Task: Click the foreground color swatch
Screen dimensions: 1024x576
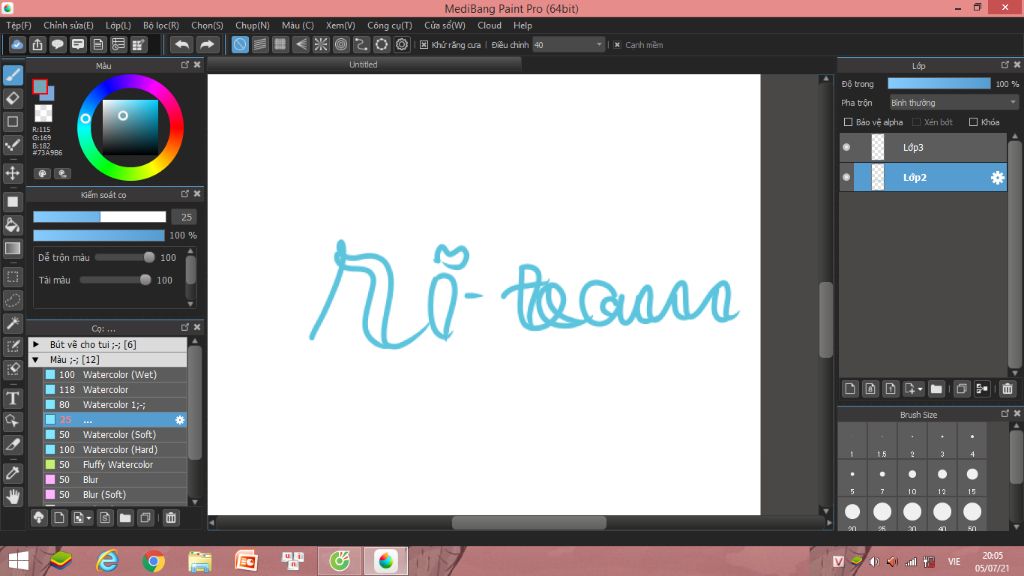Action: point(40,87)
